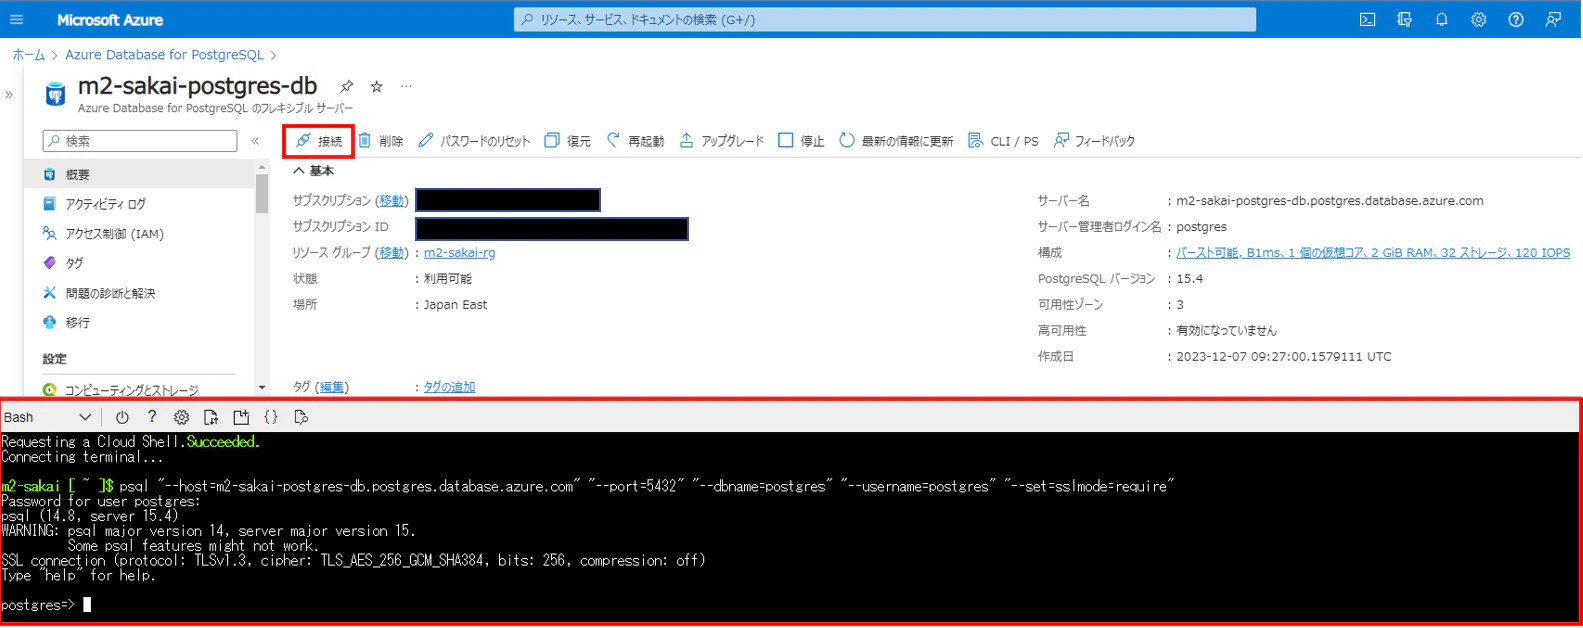Click the 停止 (Stop) toolbar button
This screenshot has height=628, width=1583.
(x=801, y=141)
